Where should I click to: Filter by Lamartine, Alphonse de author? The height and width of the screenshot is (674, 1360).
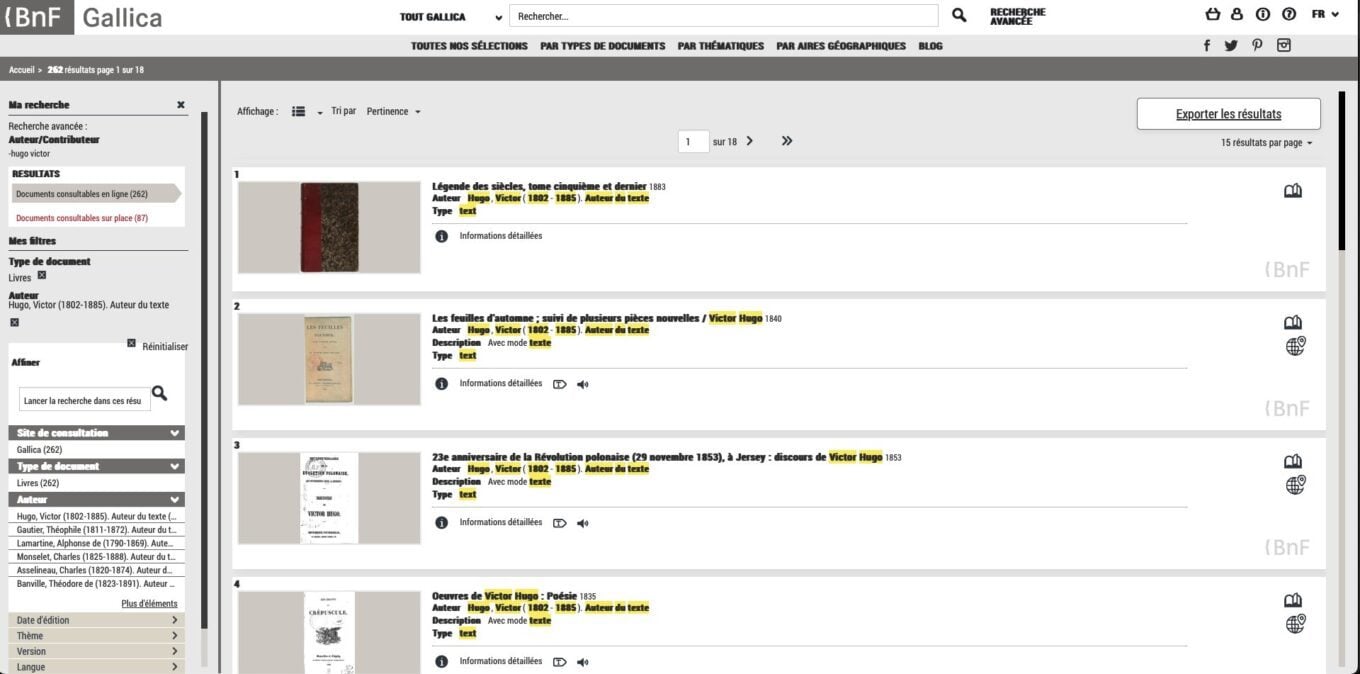pos(96,543)
